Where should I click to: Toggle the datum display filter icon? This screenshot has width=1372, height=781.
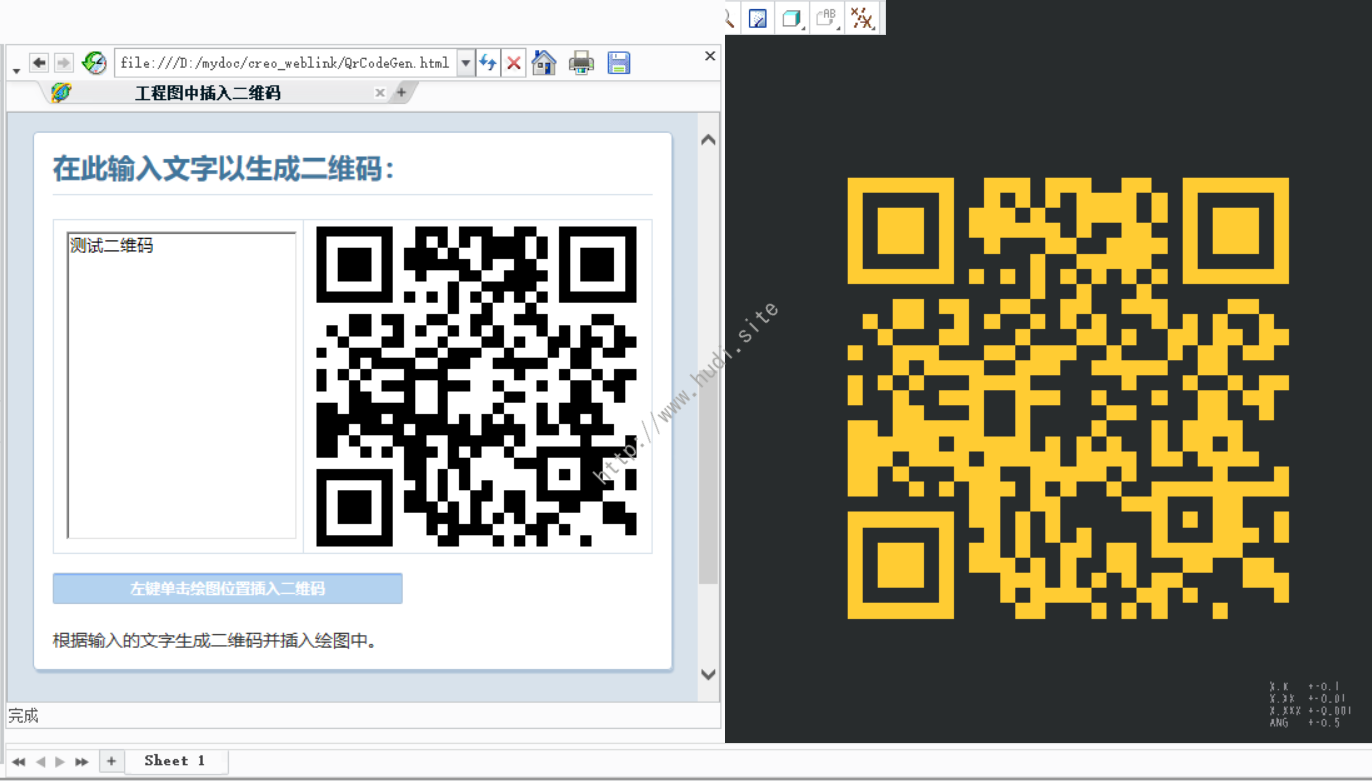click(x=862, y=18)
